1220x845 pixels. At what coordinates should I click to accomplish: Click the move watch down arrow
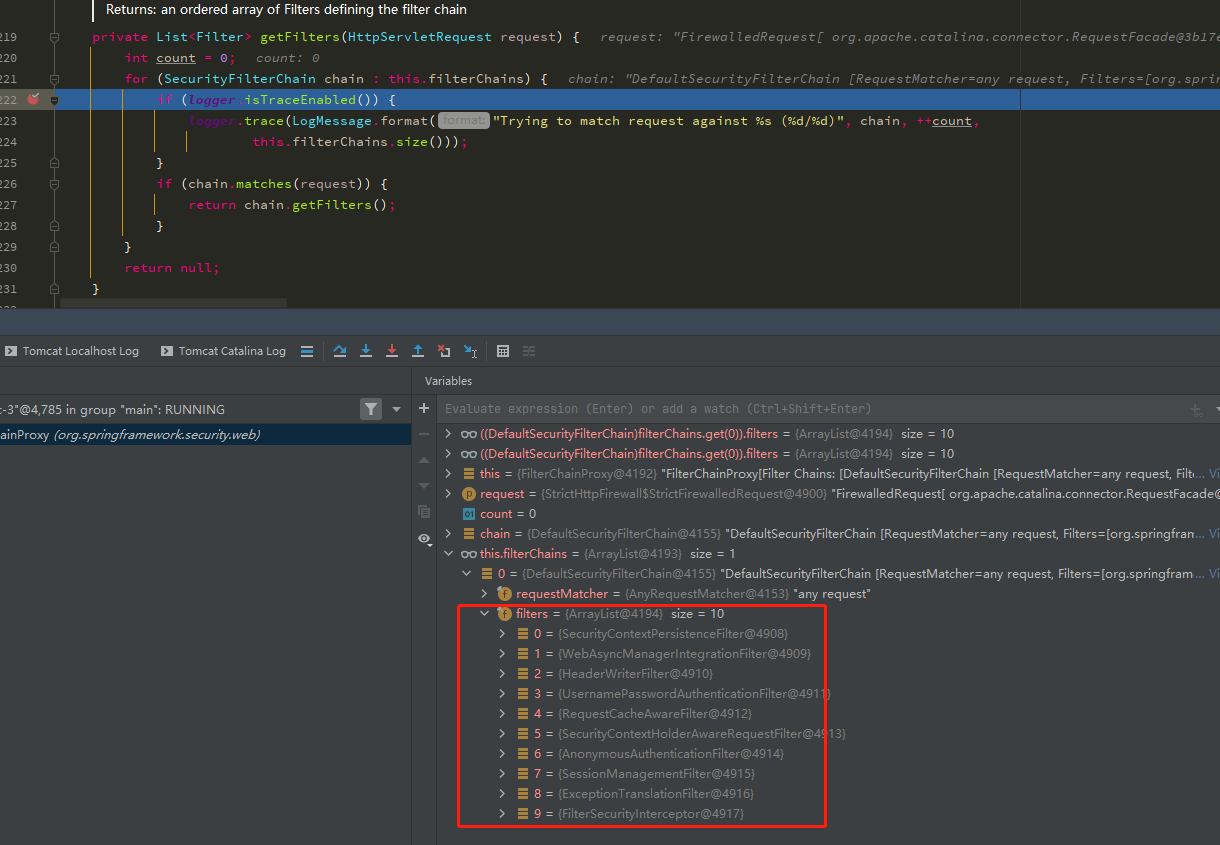(424, 485)
